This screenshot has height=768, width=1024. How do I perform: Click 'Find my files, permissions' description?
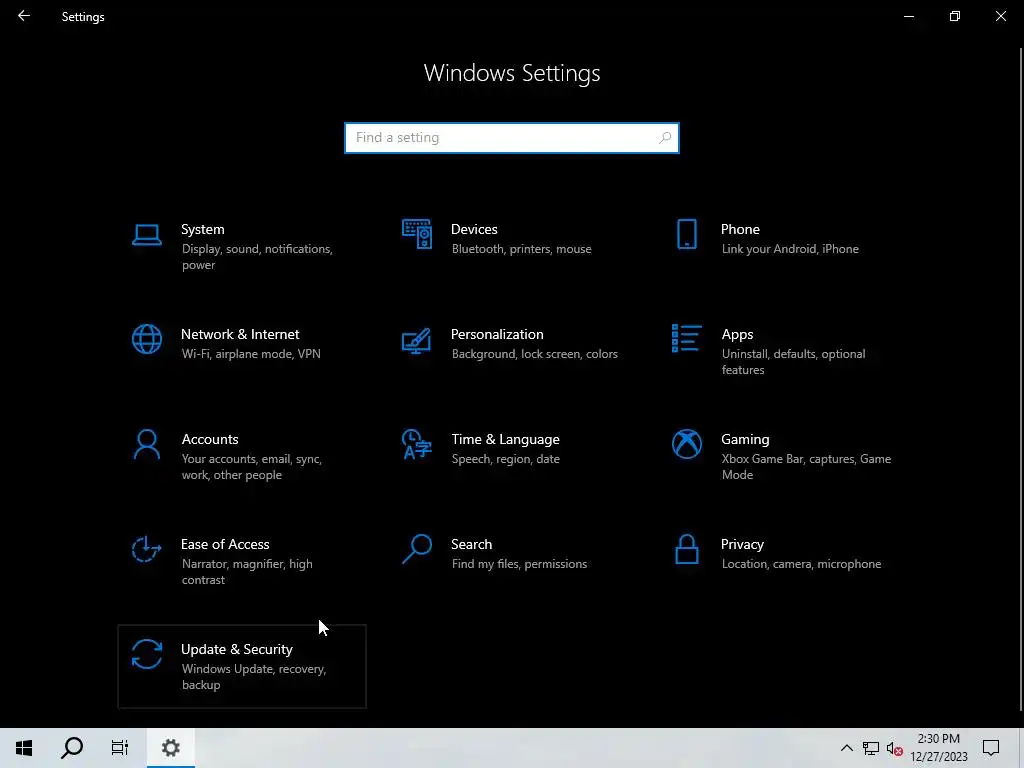pos(519,564)
